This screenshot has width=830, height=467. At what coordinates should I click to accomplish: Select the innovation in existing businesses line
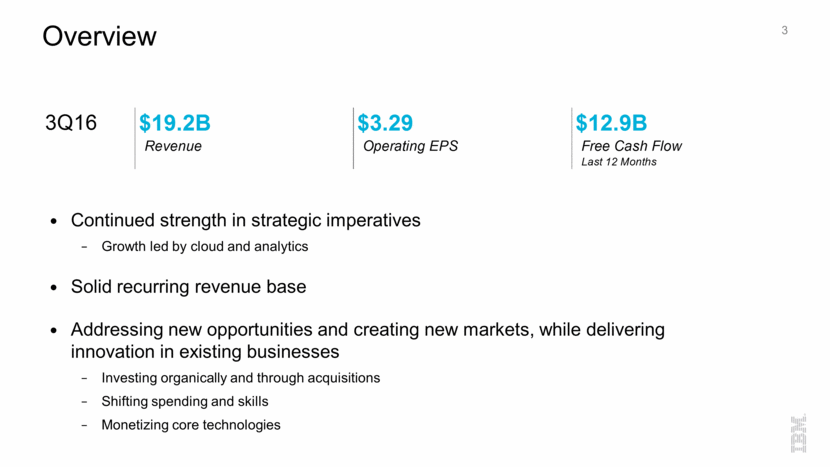point(205,352)
